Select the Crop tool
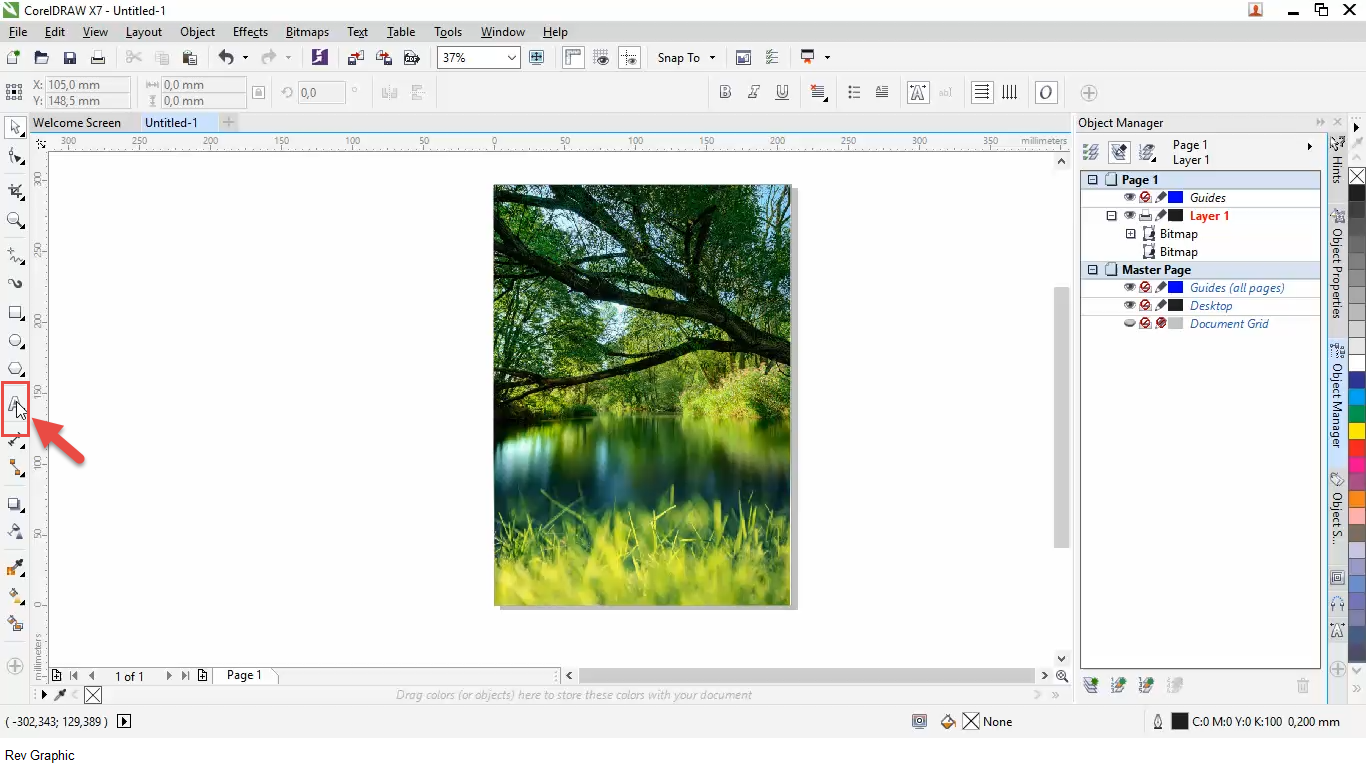The height and width of the screenshot is (772, 1366). pyautogui.click(x=15, y=191)
